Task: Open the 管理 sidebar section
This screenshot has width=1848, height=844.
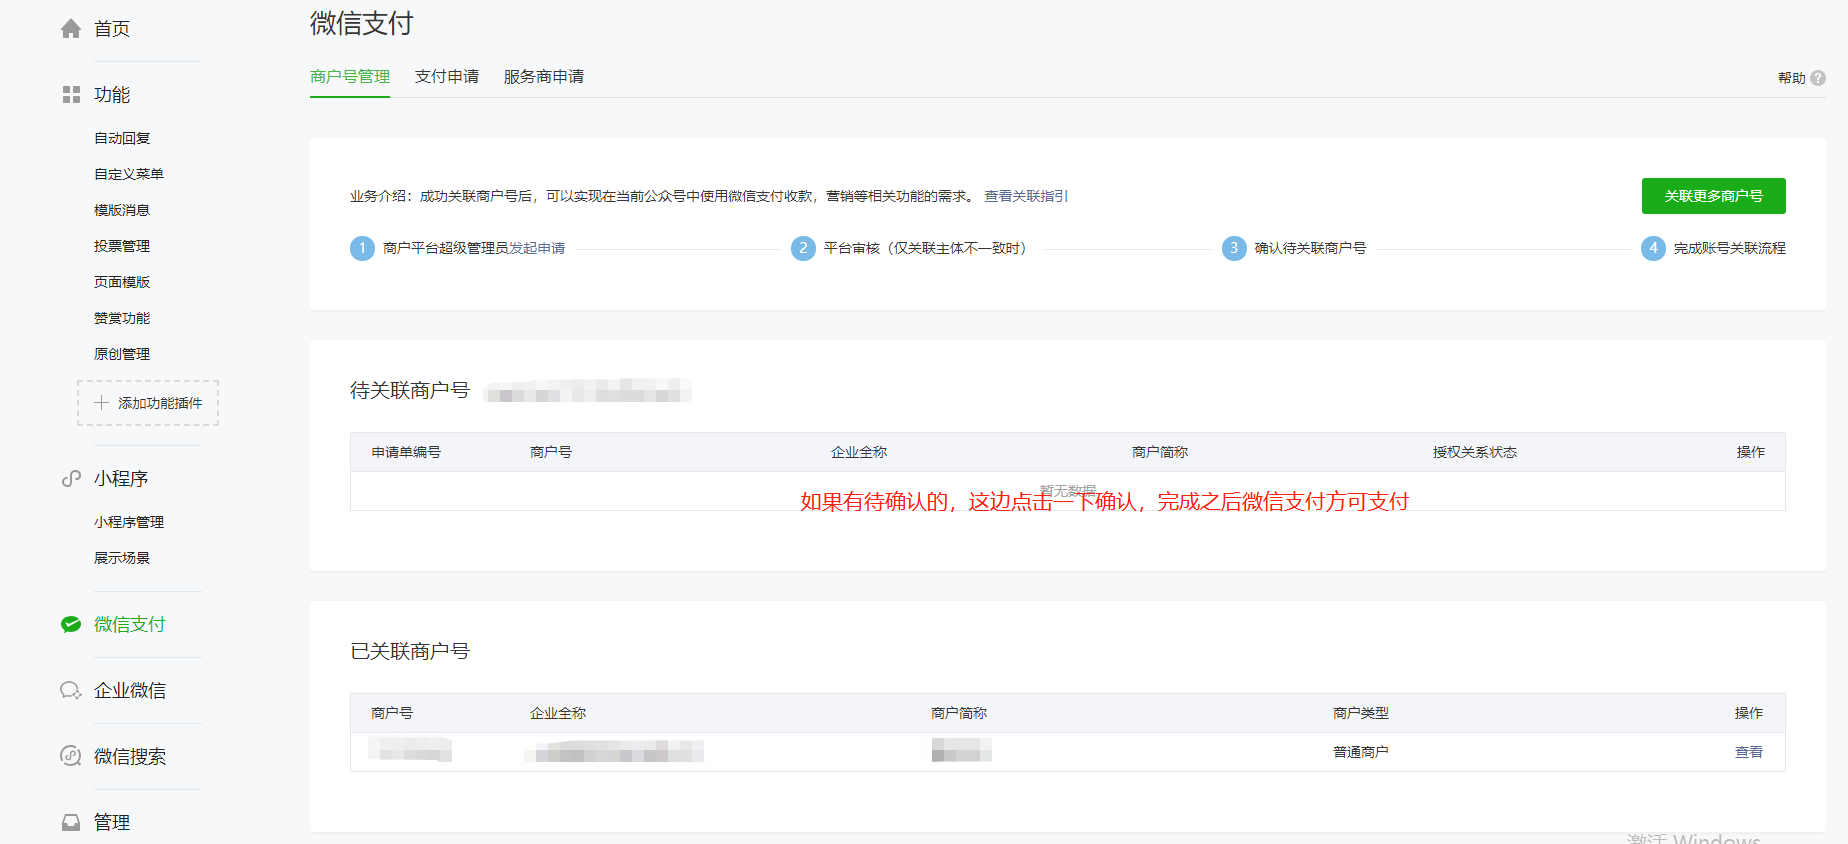Action: click(112, 823)
